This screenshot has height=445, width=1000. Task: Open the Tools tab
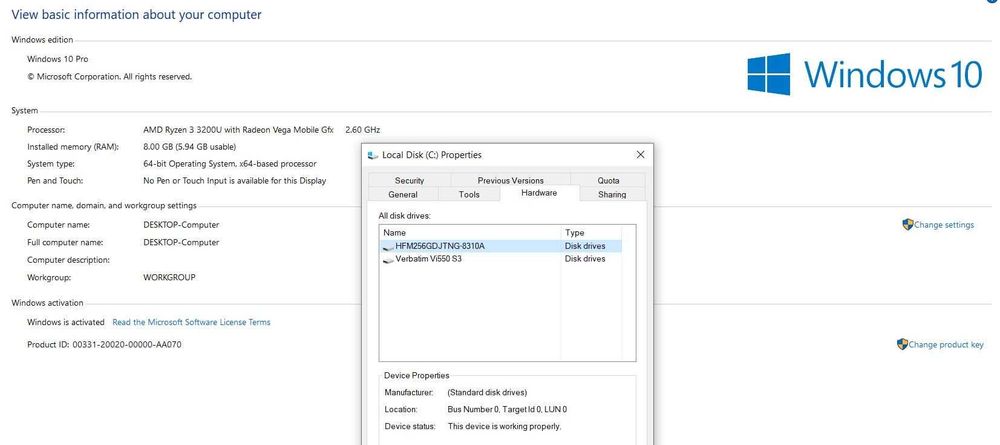469,194
